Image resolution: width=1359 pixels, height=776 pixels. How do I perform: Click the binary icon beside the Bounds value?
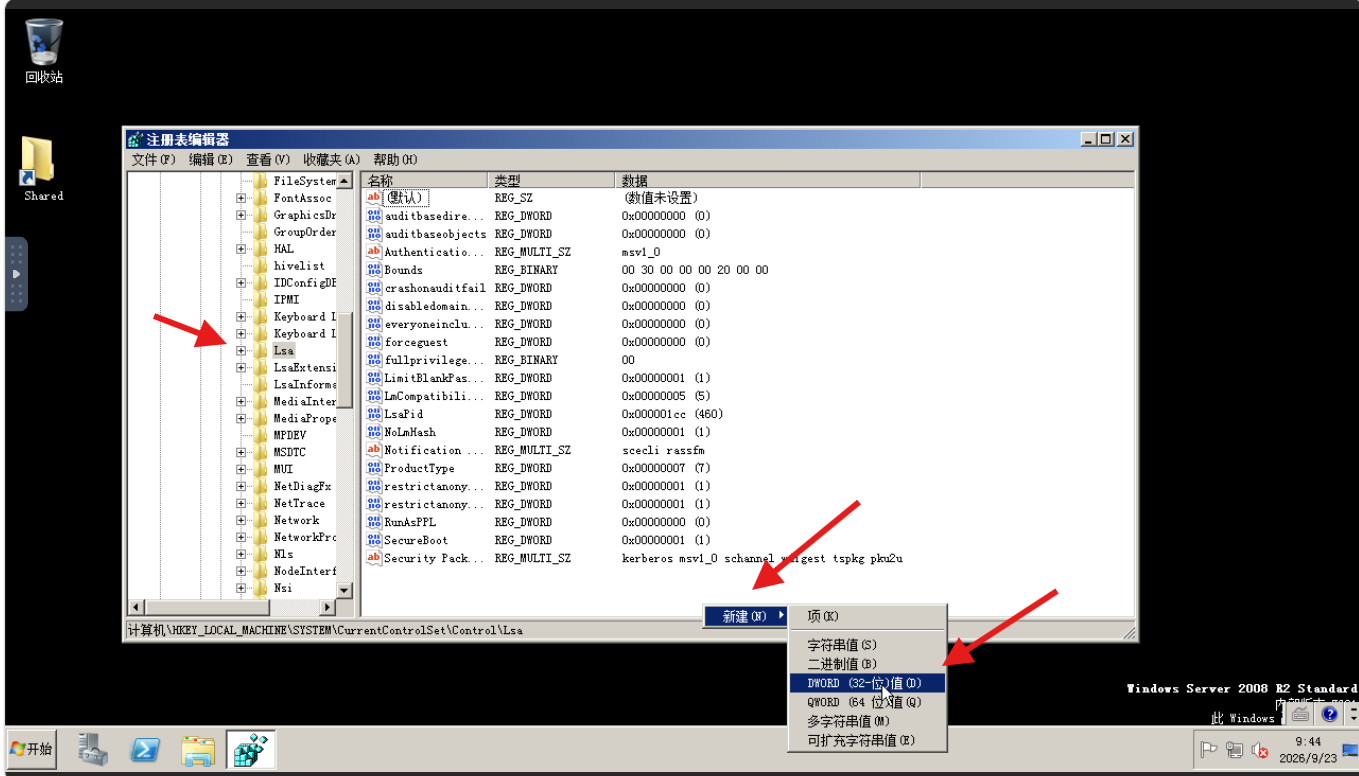pyautogui.click(x=374, y=270)
